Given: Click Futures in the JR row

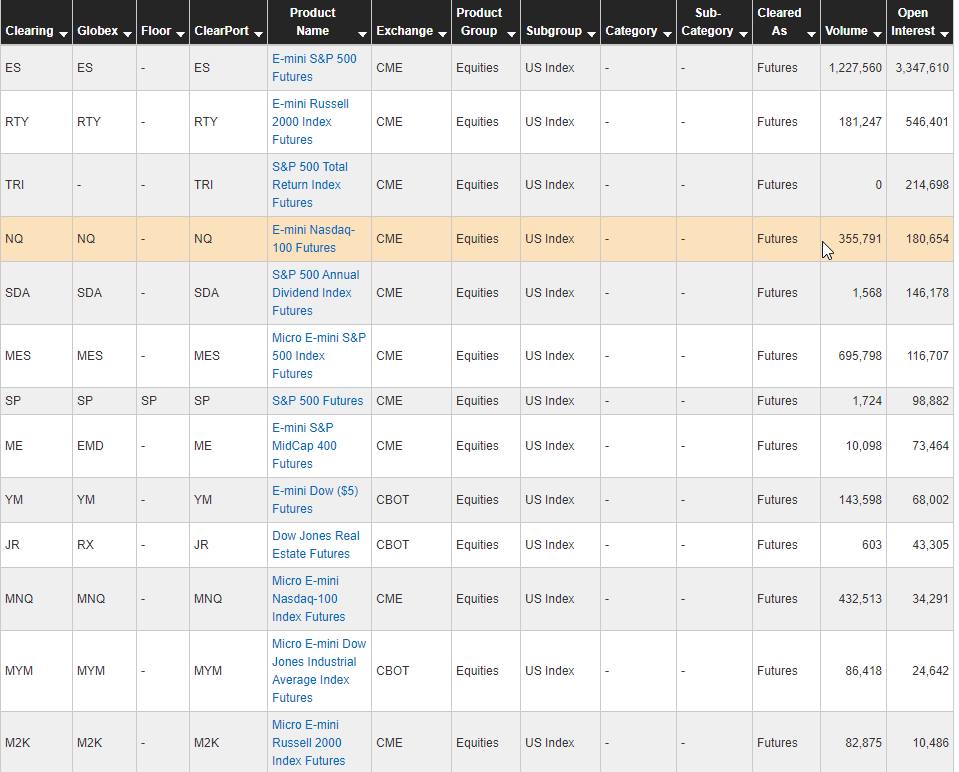Looking at the screenshot, I should 777,544.
